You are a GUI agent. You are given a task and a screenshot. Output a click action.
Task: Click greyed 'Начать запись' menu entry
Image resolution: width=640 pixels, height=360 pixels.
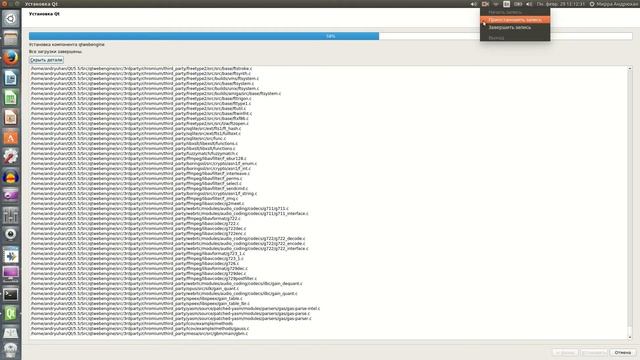coord(515,12)
